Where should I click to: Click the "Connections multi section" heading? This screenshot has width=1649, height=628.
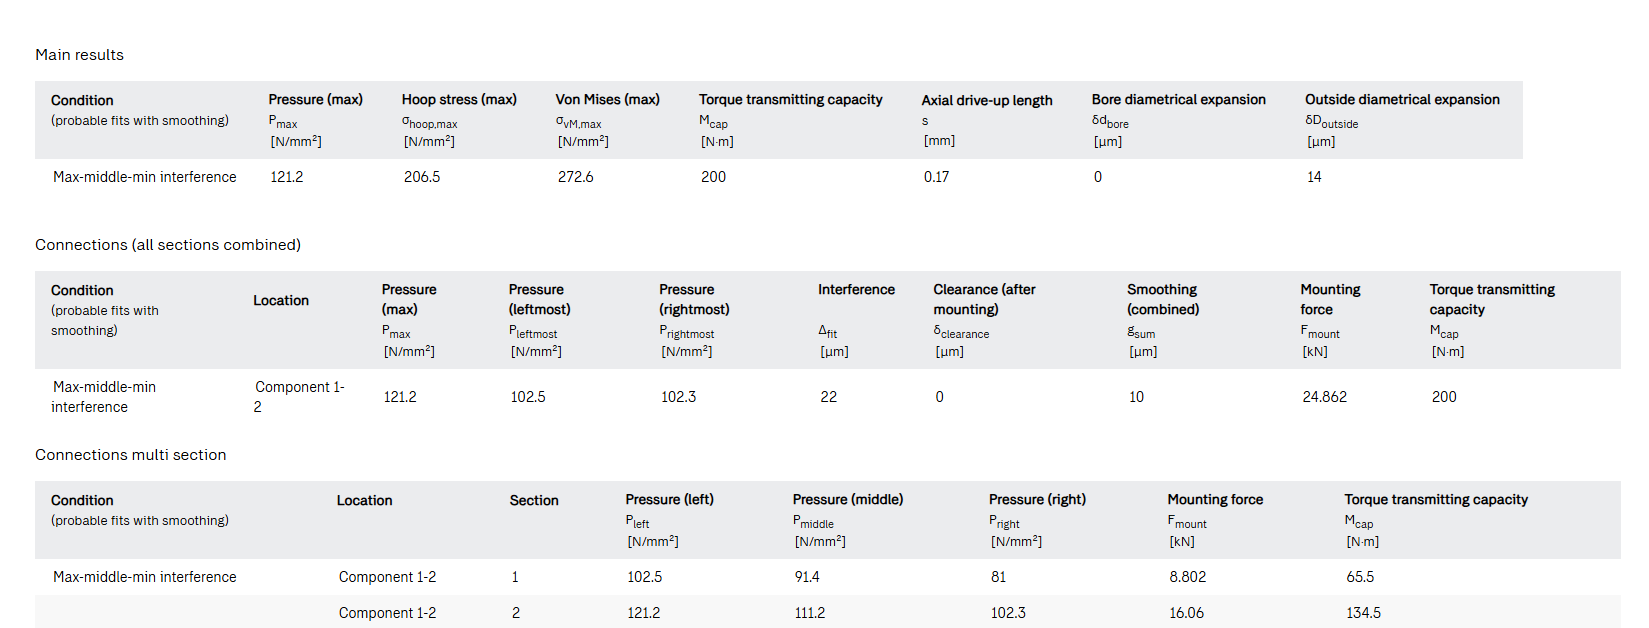(130, 455)
